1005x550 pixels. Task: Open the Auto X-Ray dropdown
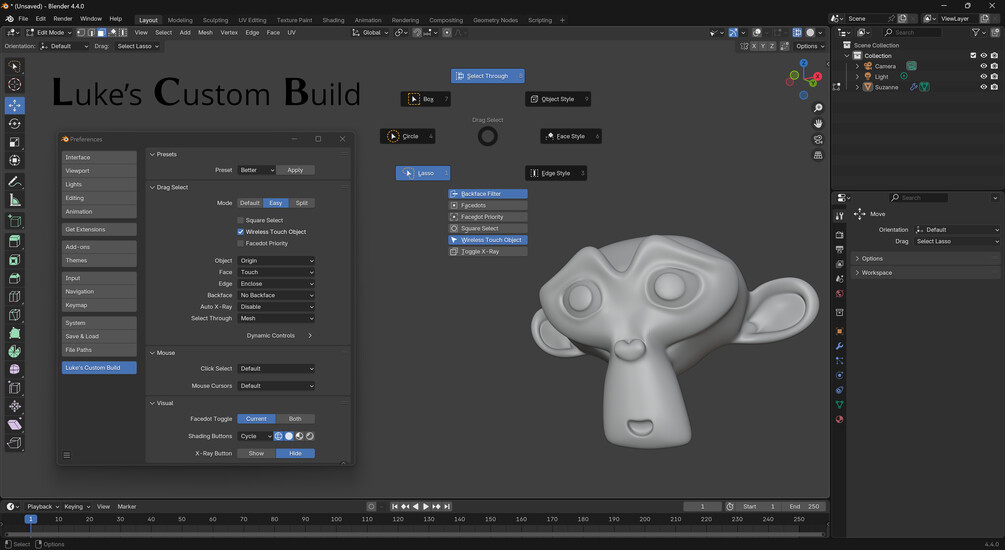tap(276, 306)
